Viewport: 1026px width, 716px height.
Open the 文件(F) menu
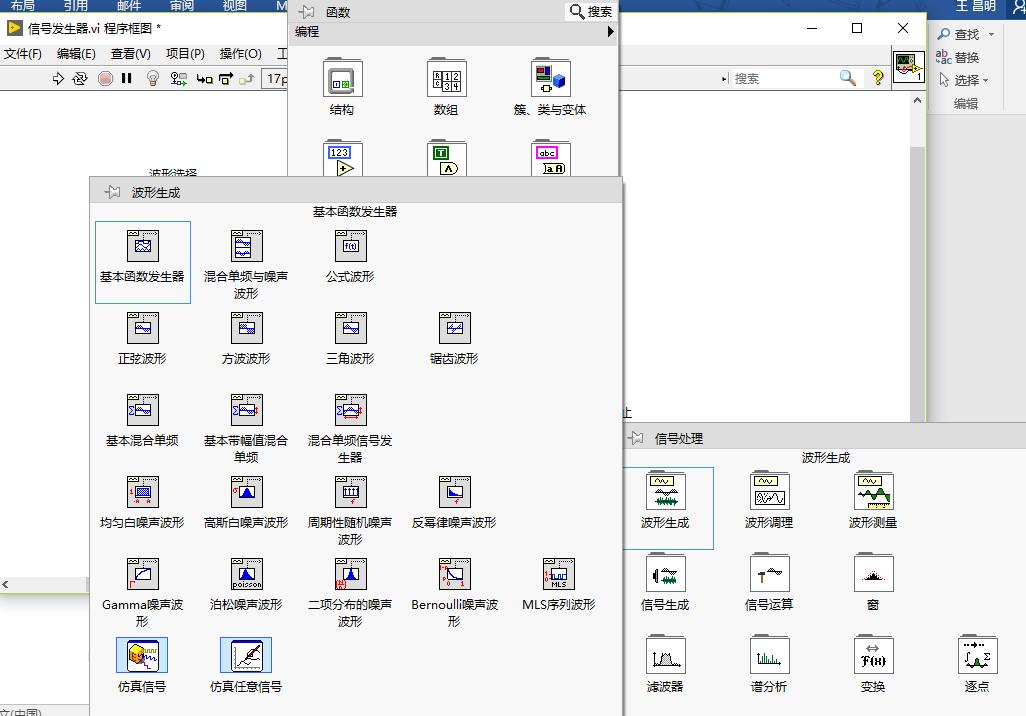[23, 54]
